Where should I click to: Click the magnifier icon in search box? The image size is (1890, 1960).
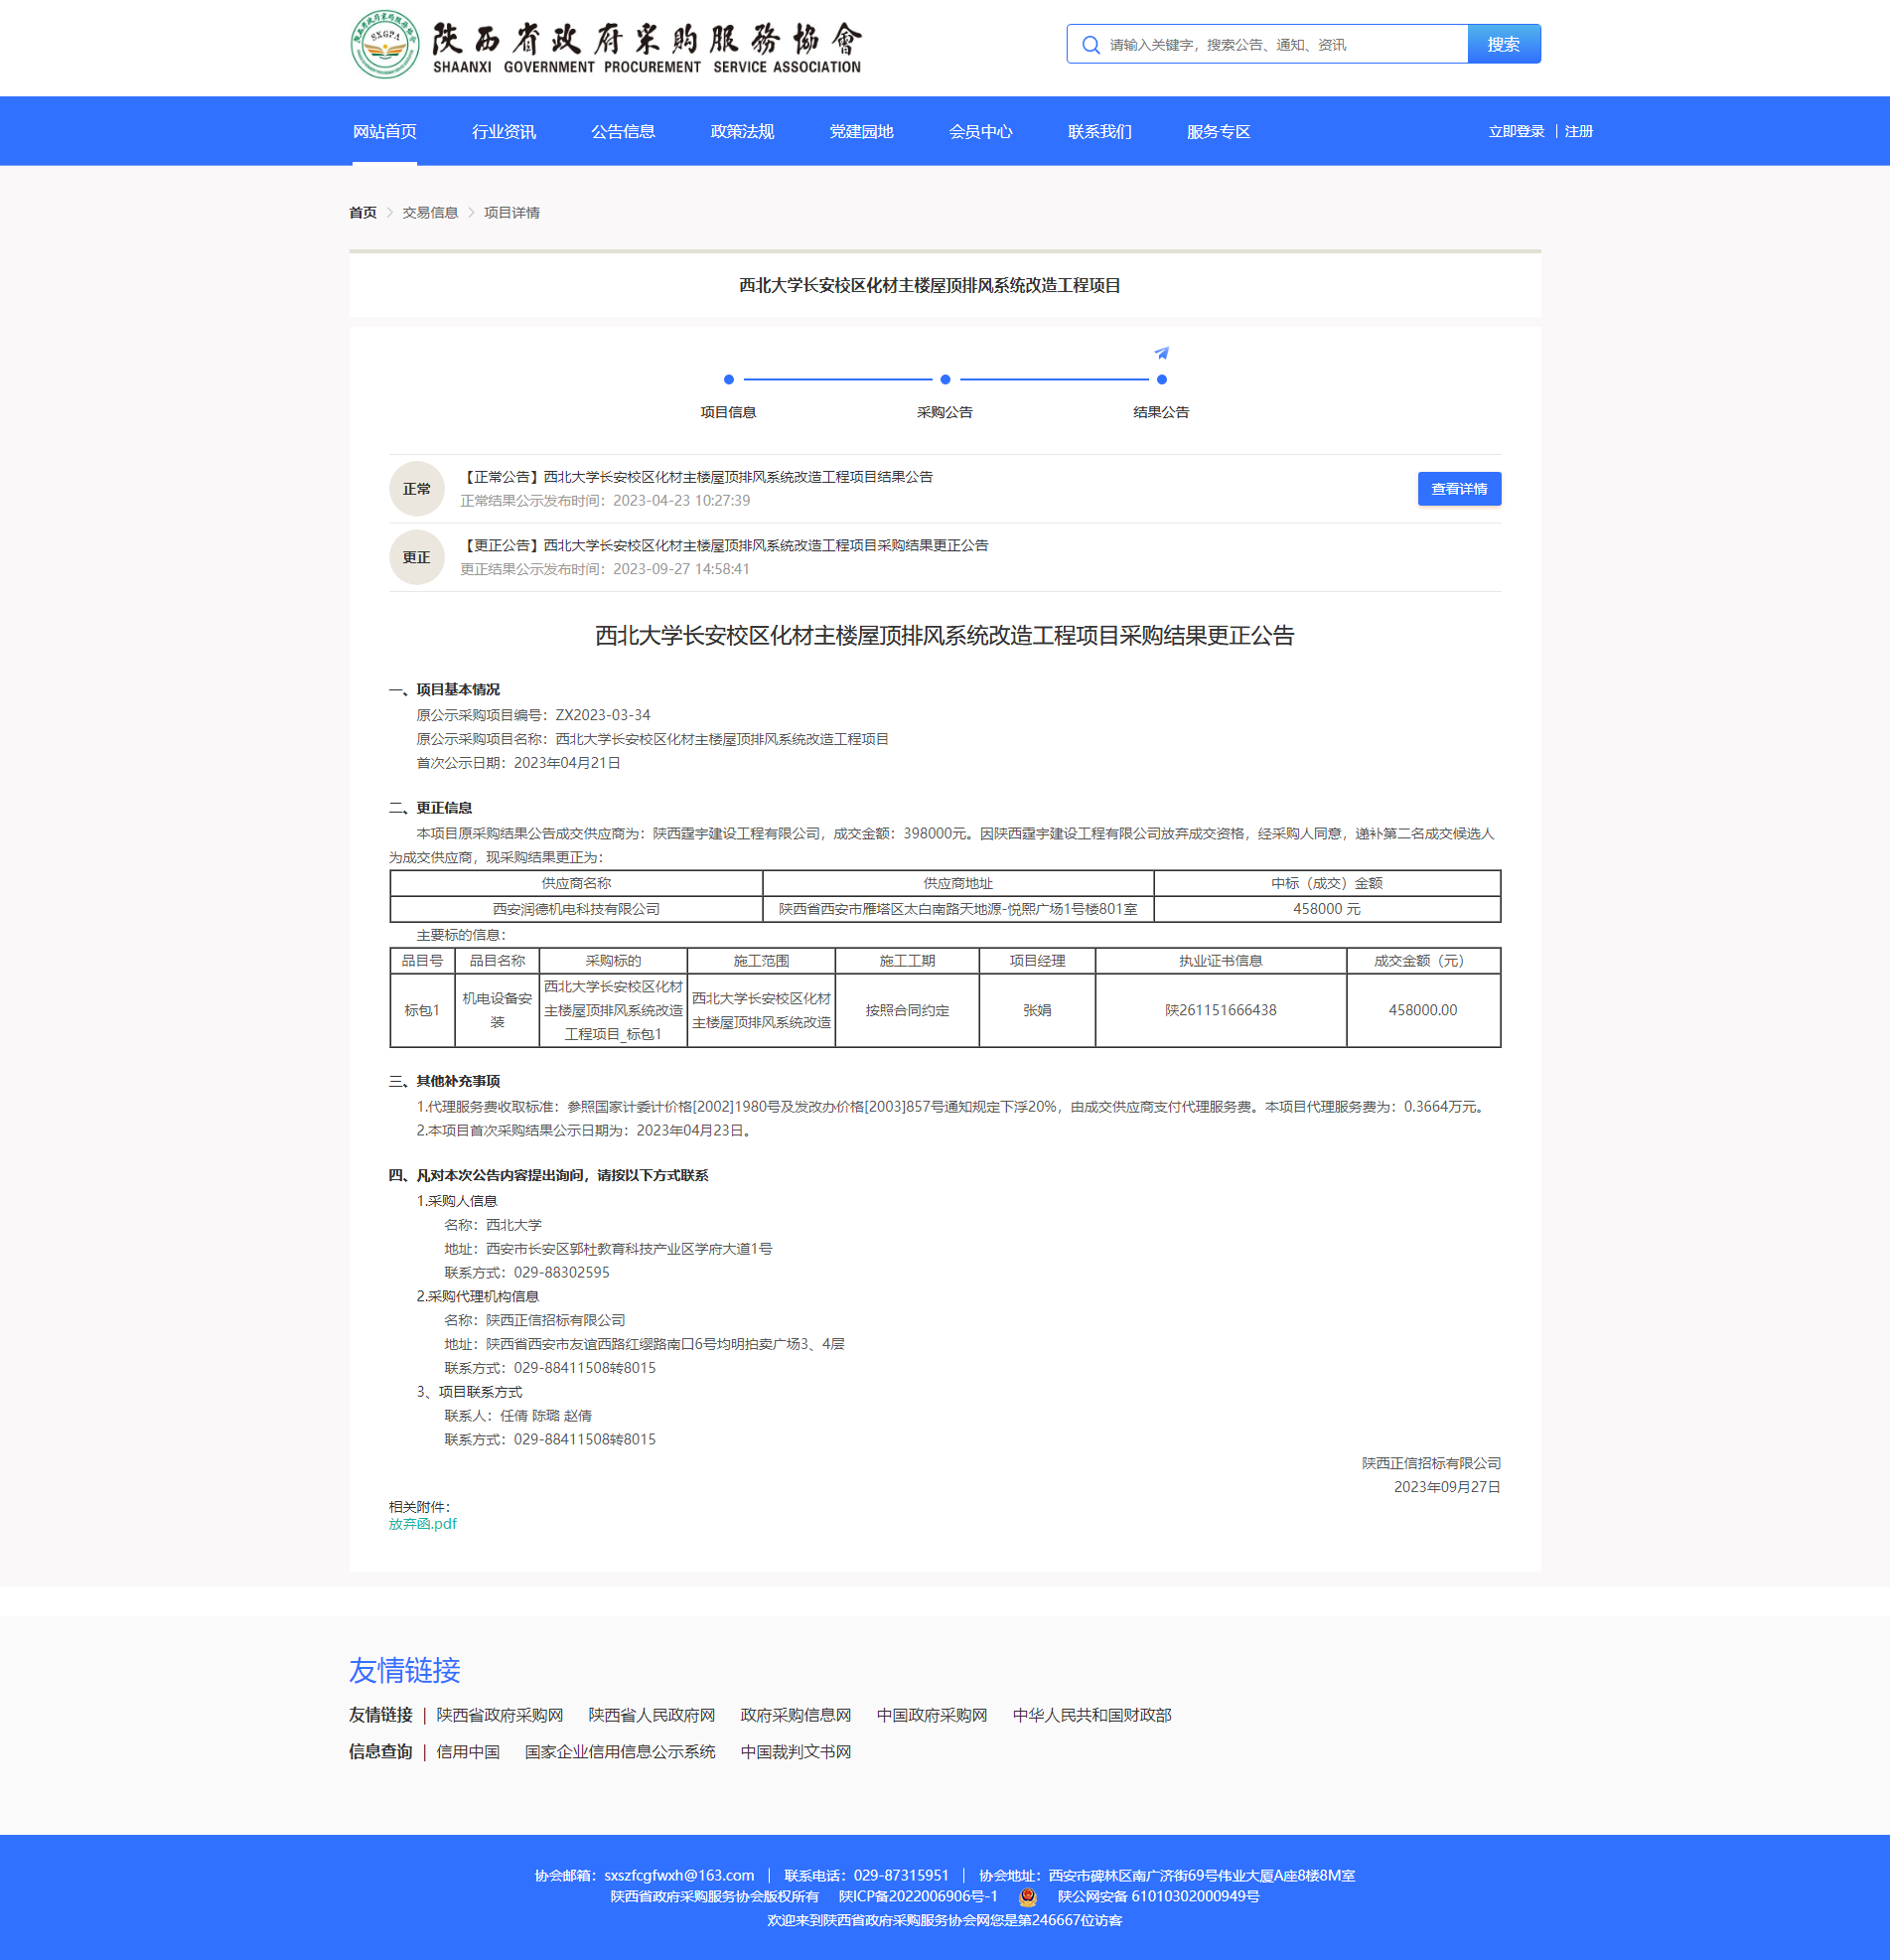click(1090, 45)
